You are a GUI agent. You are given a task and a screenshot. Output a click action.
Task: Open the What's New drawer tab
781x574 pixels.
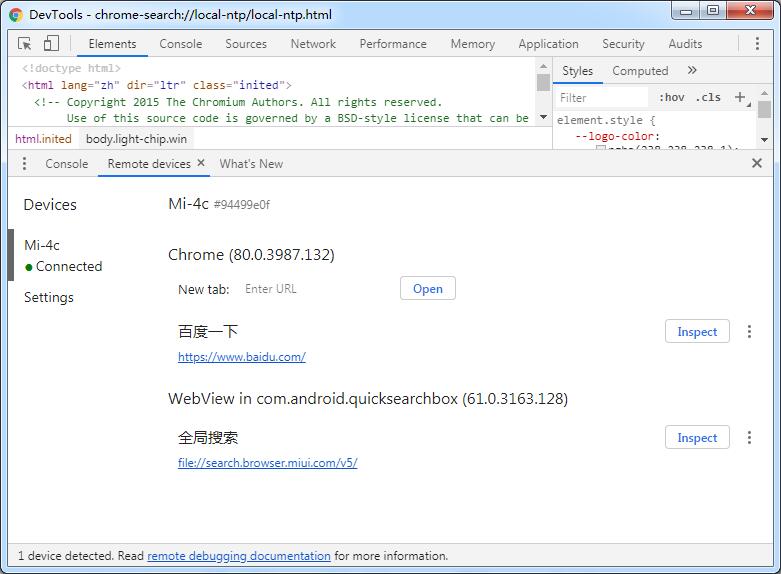[x=251, y=163]
